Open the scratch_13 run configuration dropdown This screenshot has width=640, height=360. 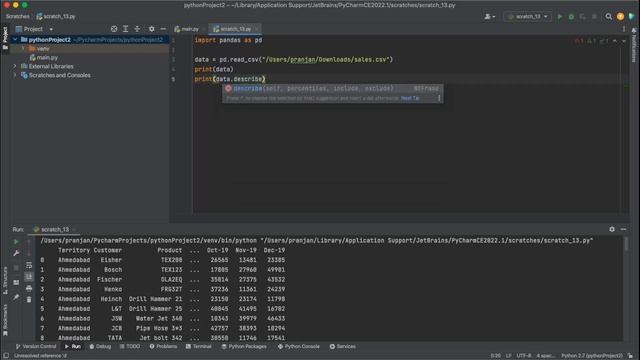[x=527, y=17]
